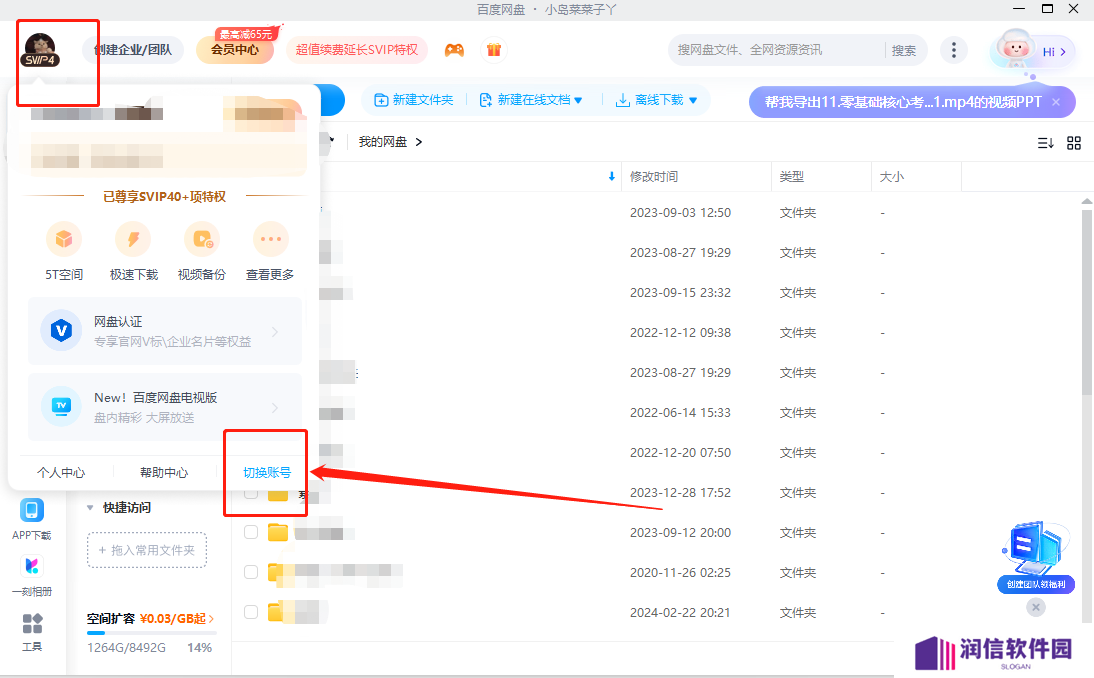
Task: Open 一刻相册 in the sidebar
Action: (x=32, y=576)
